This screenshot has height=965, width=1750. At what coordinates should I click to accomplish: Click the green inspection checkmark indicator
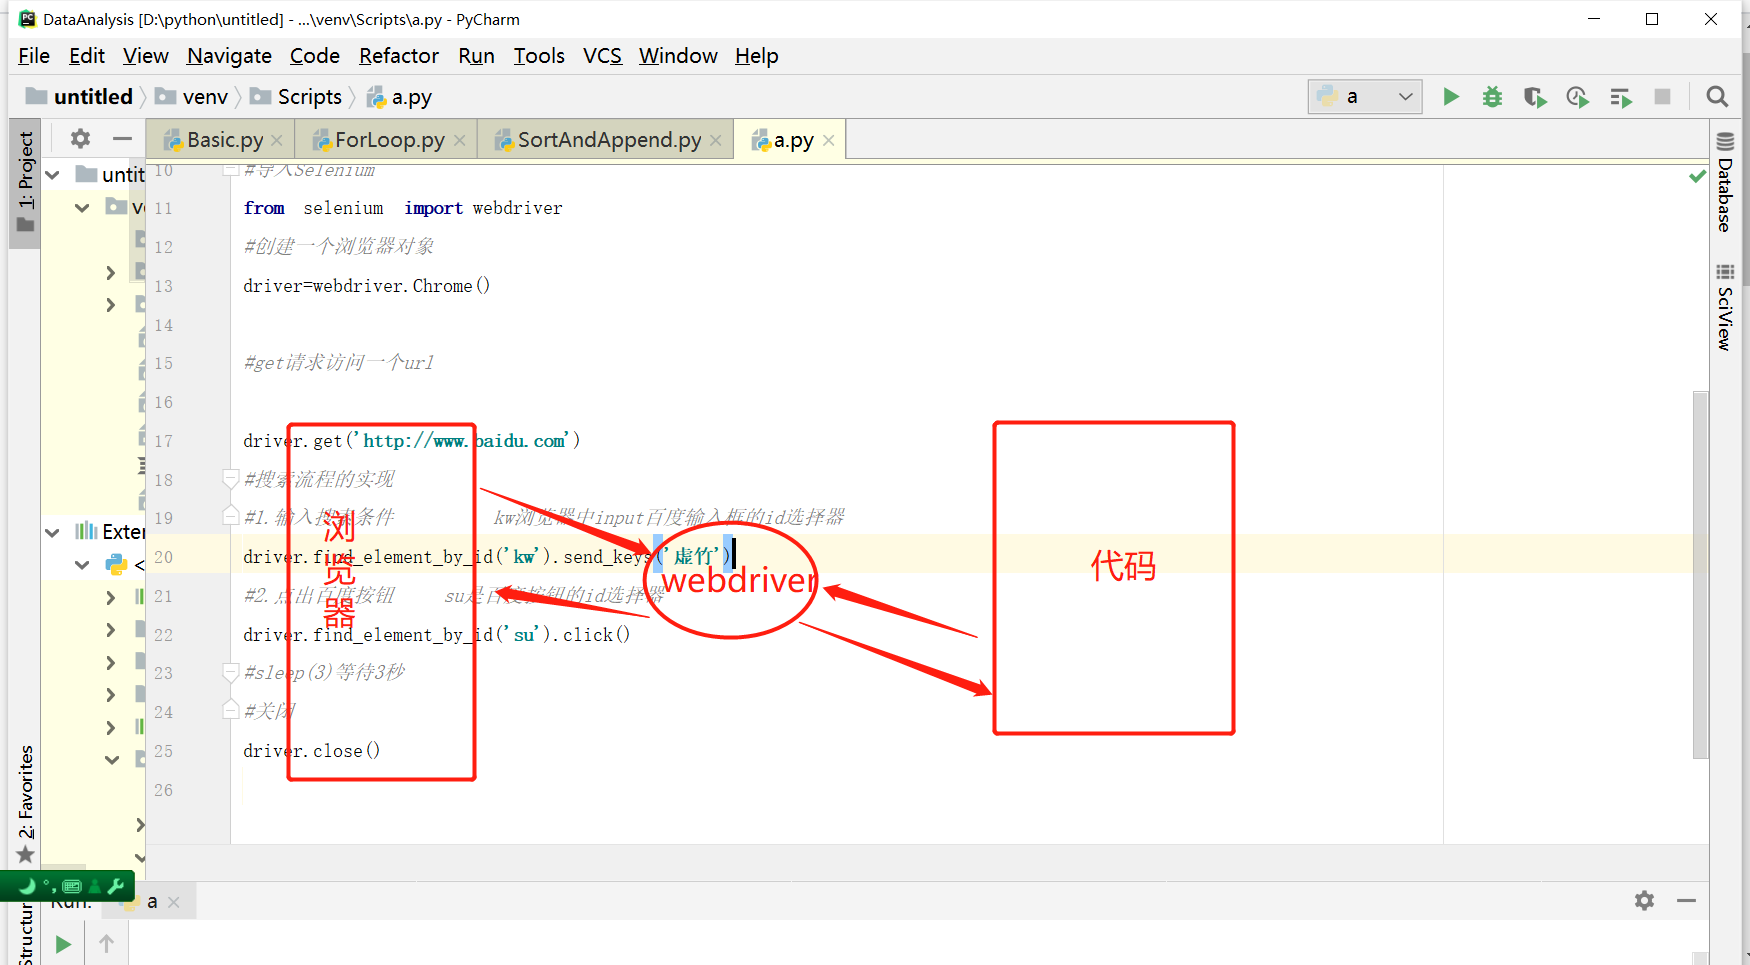pyautogui.click(x=1697, y=176)
